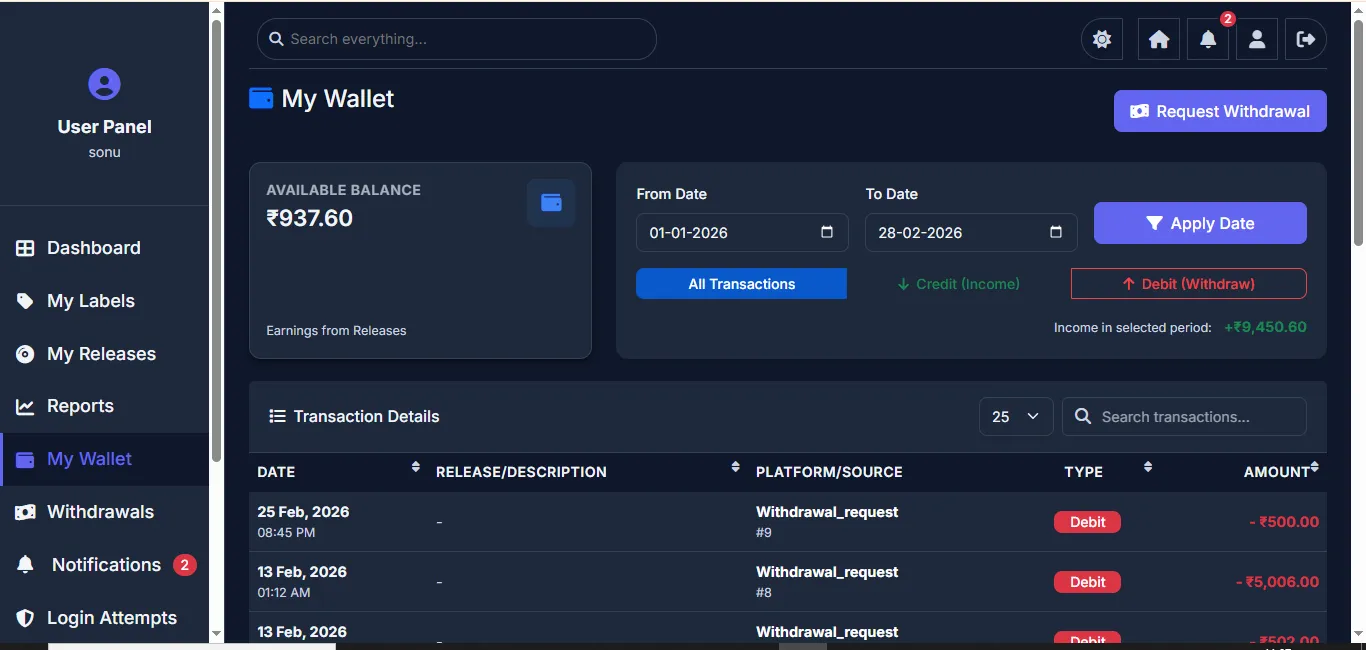
Task: Click the 25 Feb, 2026 date cell
Action: 303,521
